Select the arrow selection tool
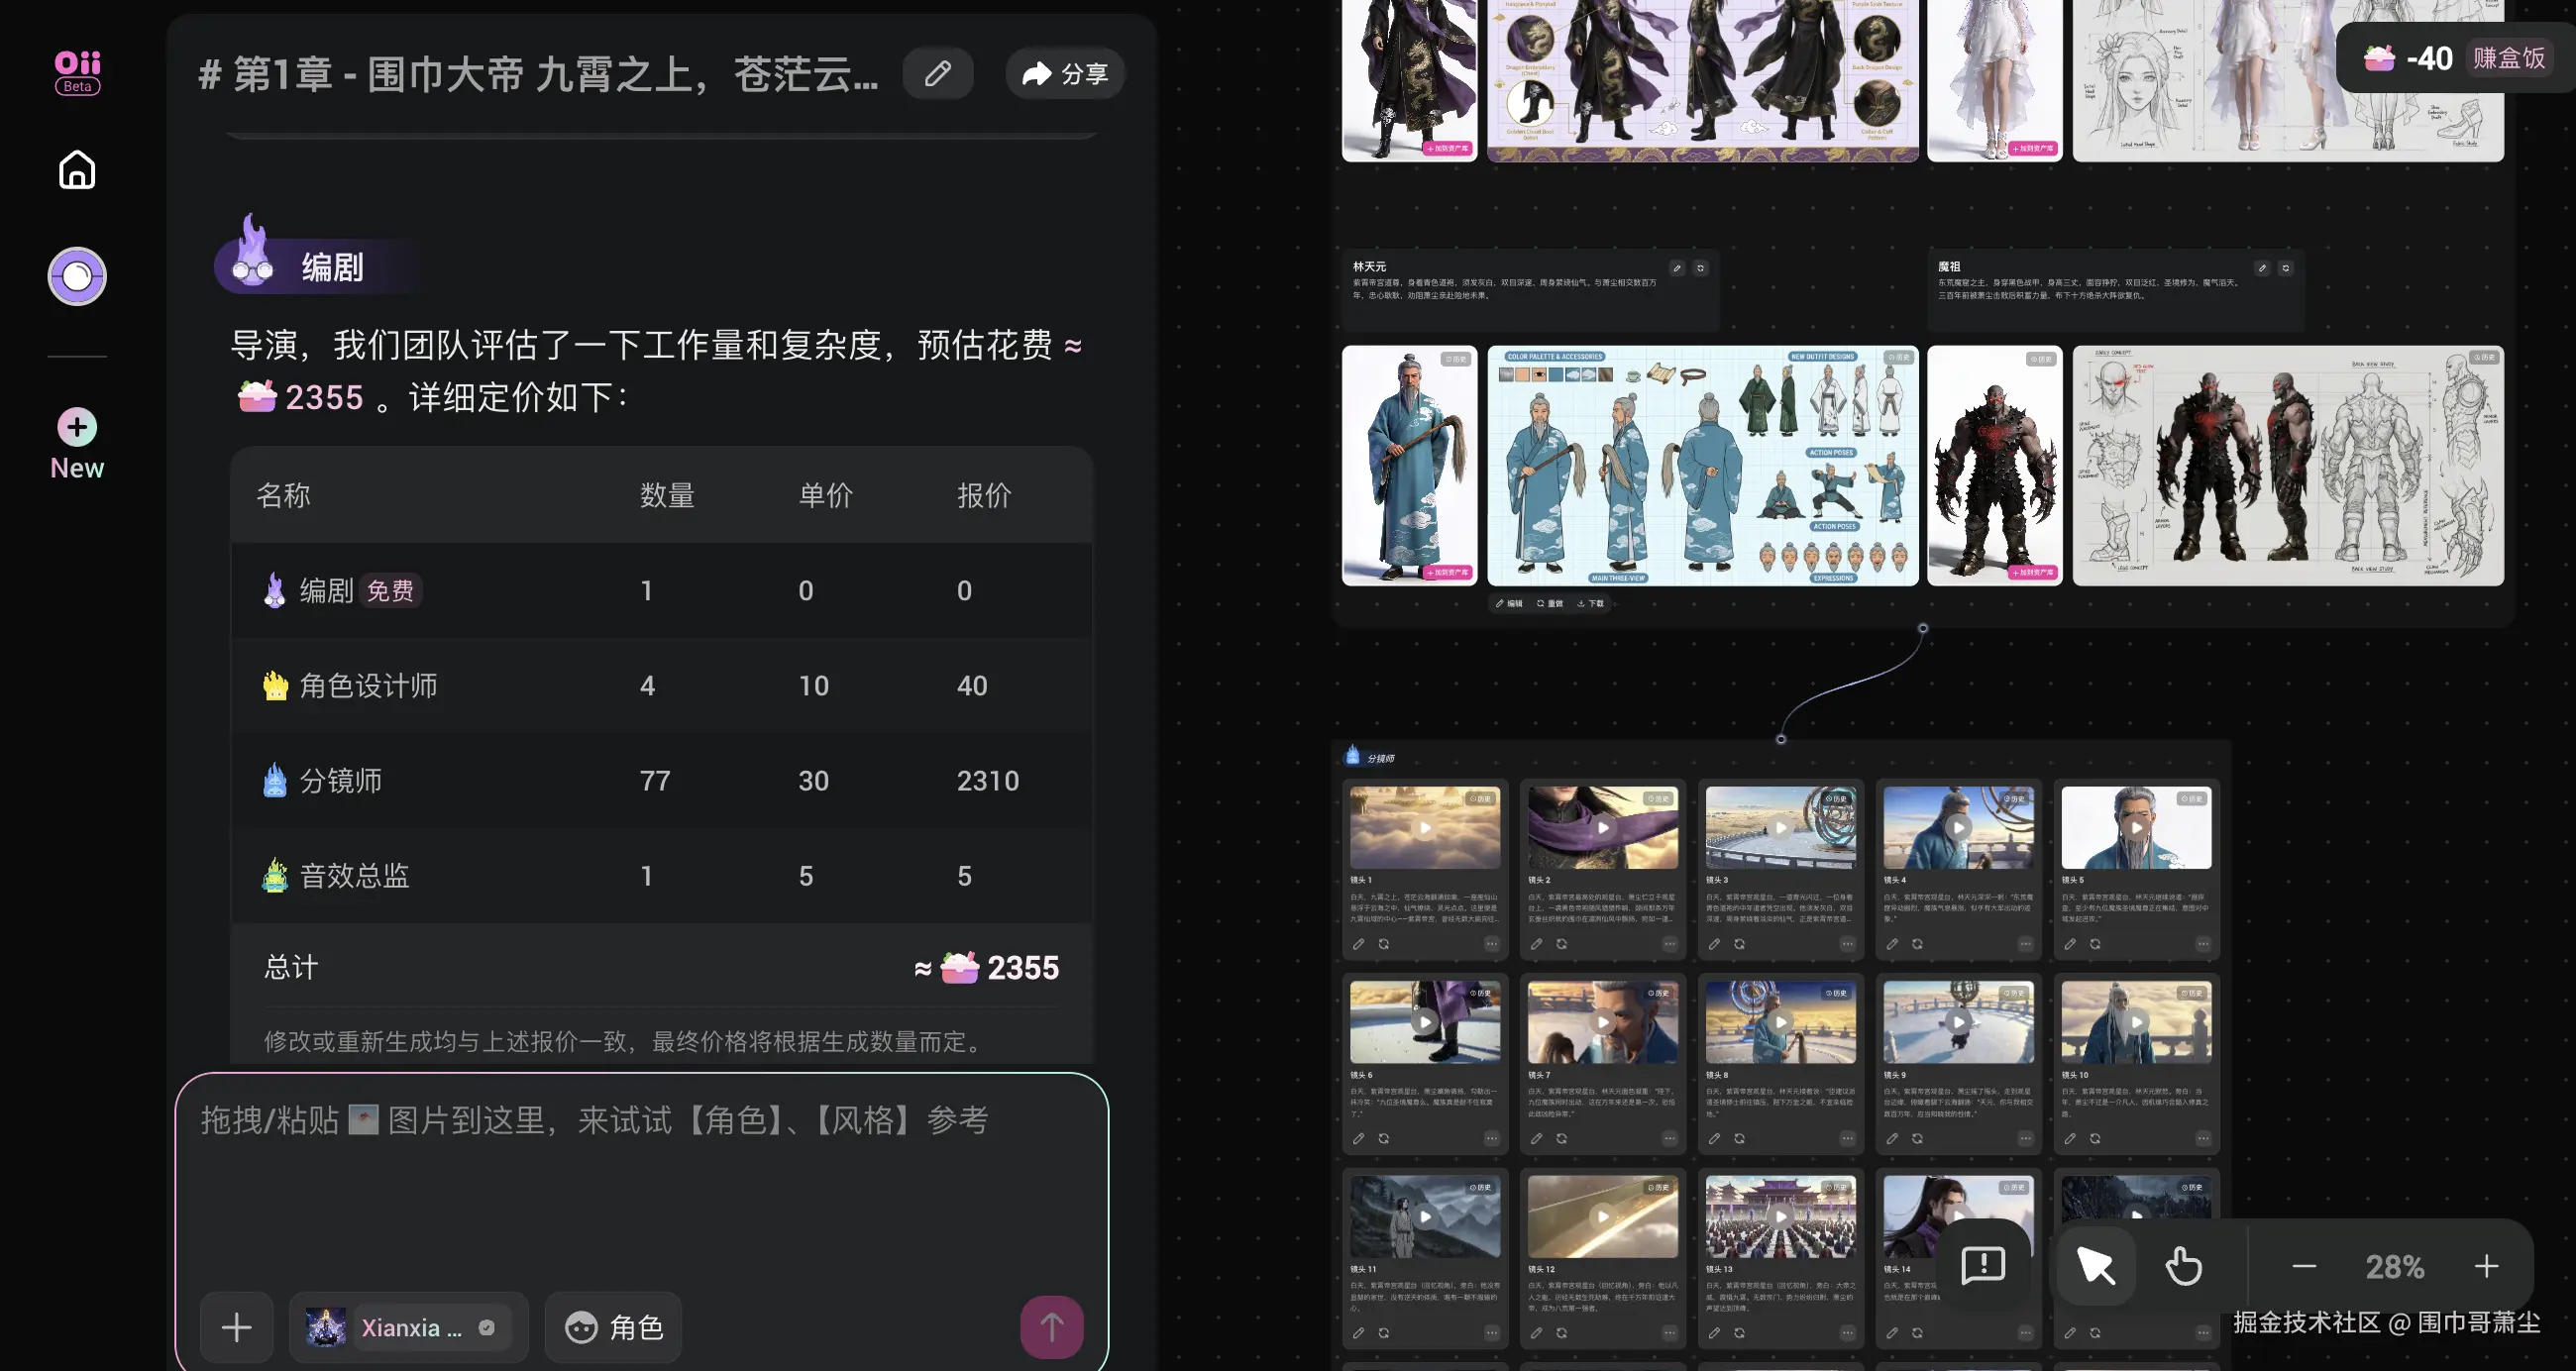The height and width of the screenshot is (1371, 2576). [x=2097, y=1266]
